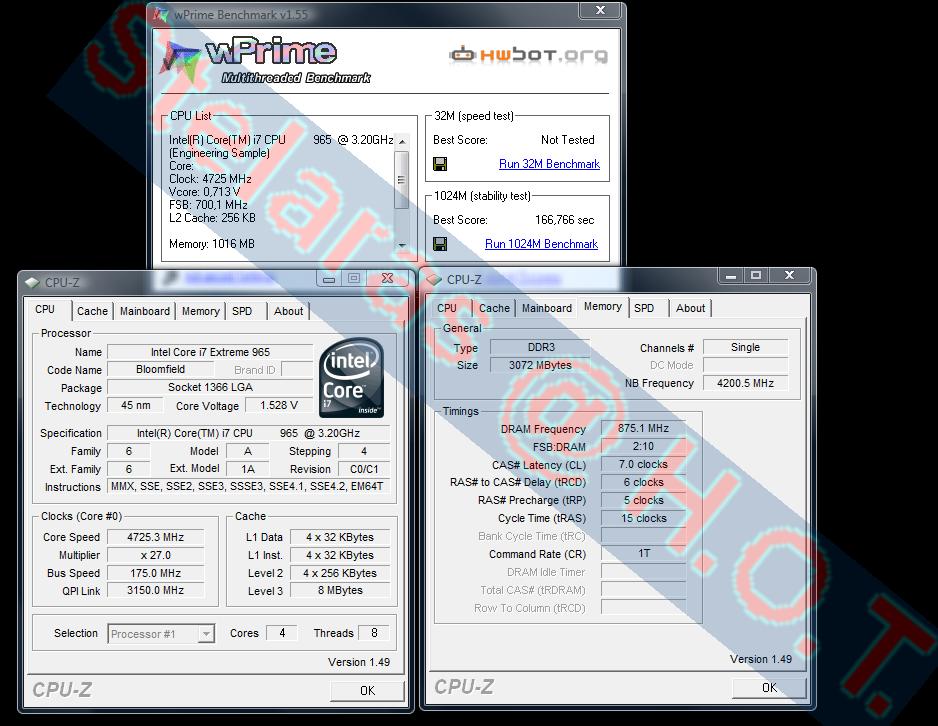This screenshot has height=726, width=938.
Task: Open the SPD tab in the left CPU-Z window
Action: (242, 311)
